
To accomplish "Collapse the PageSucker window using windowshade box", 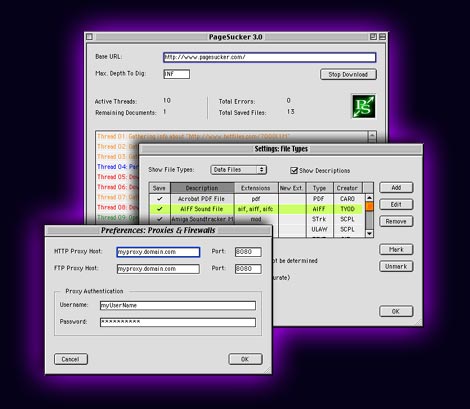I will pyautogui.click(x=382, y=37).
